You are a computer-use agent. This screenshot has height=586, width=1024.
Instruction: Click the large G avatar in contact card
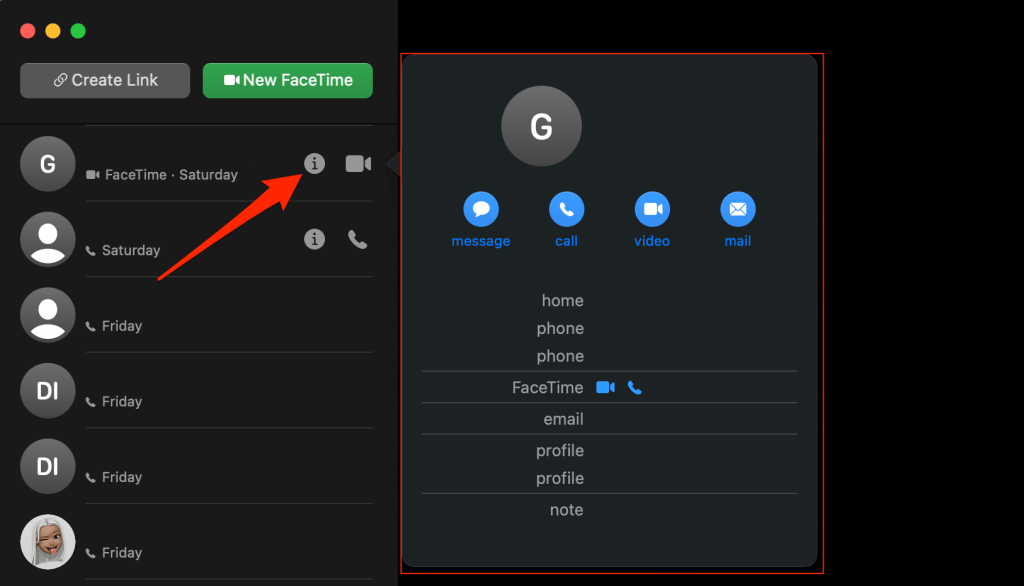point(541,126)
